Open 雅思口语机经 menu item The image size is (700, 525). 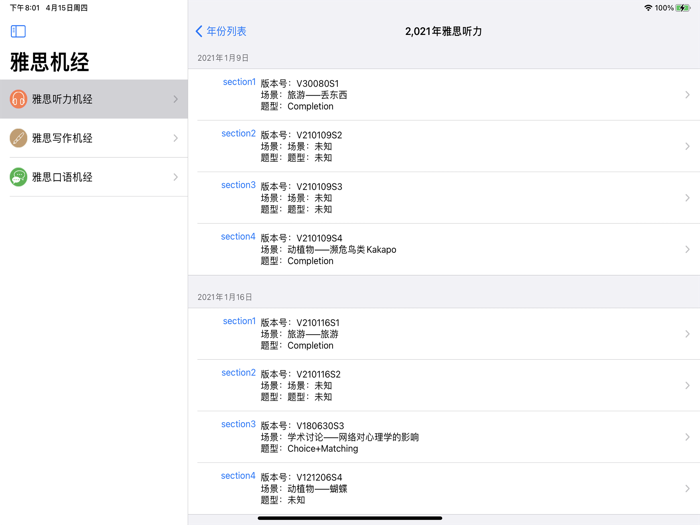(x=94, y=177)
